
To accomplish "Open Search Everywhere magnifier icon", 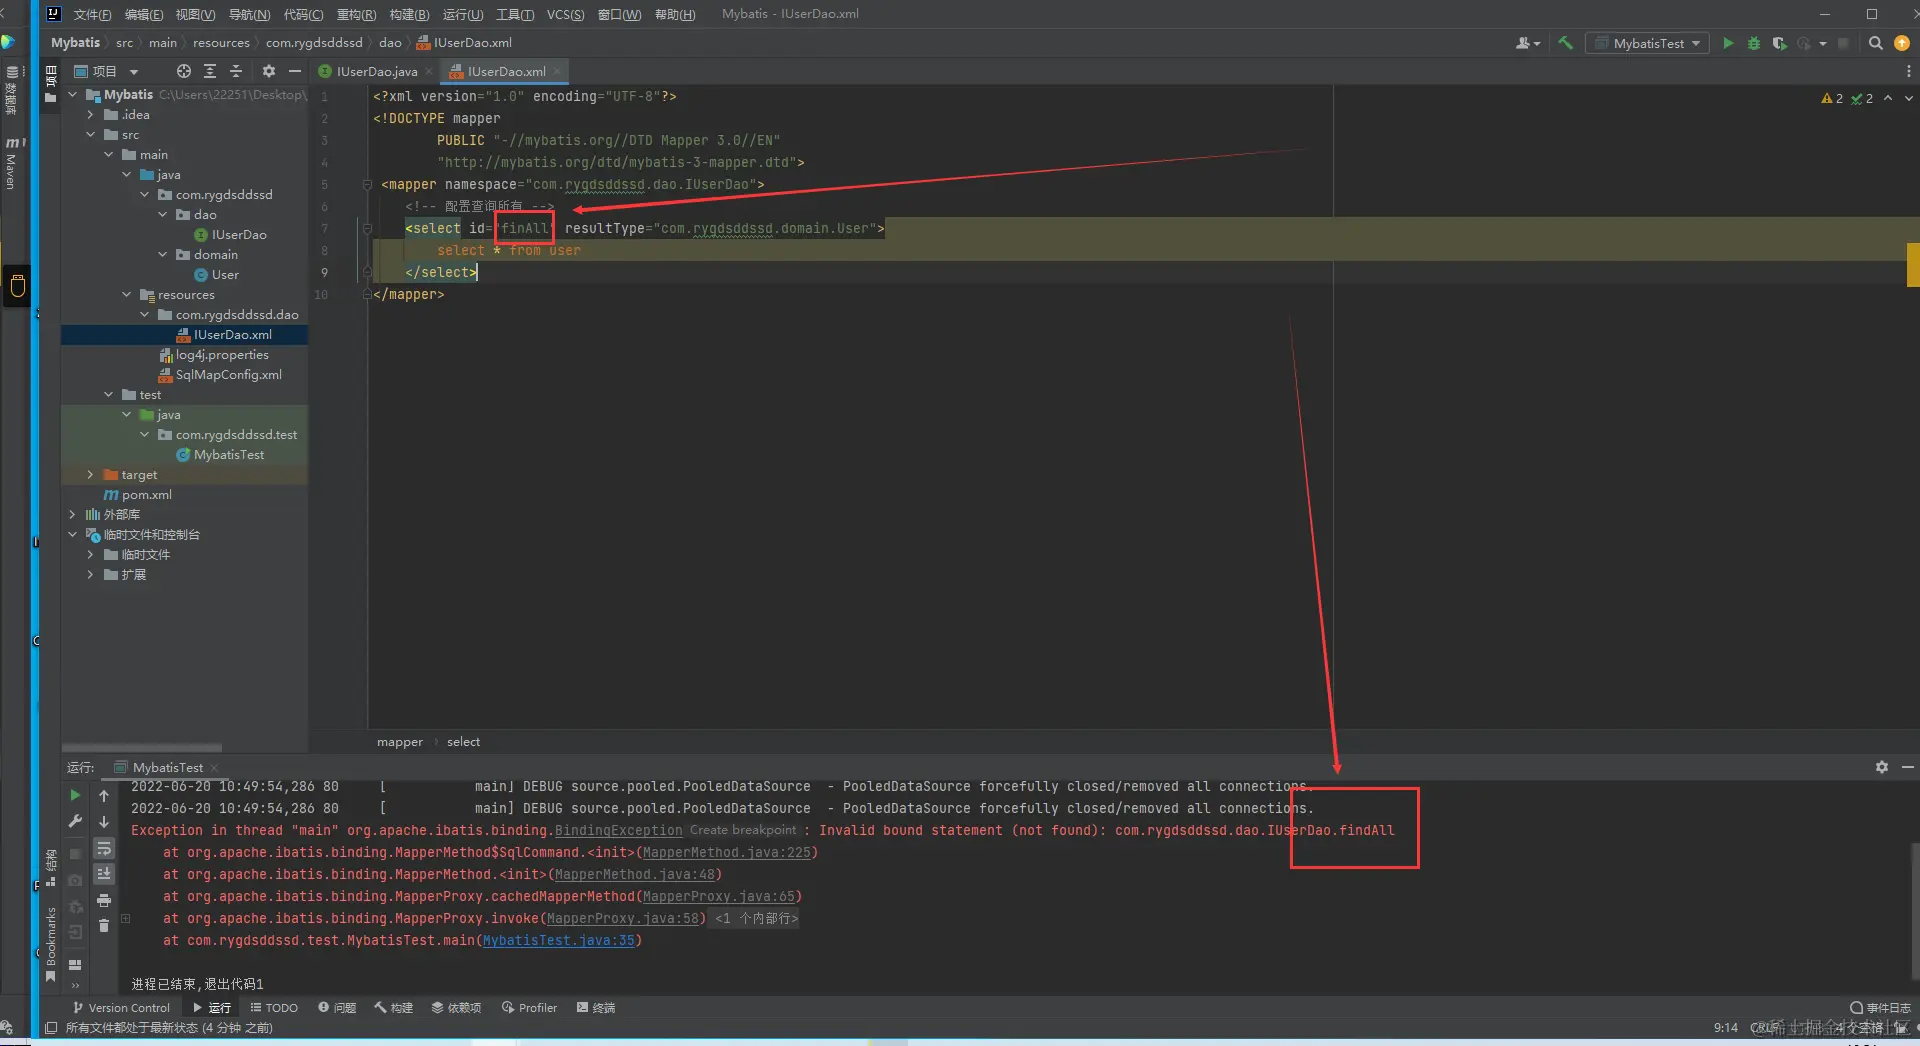I will [x=1876, y=43].
